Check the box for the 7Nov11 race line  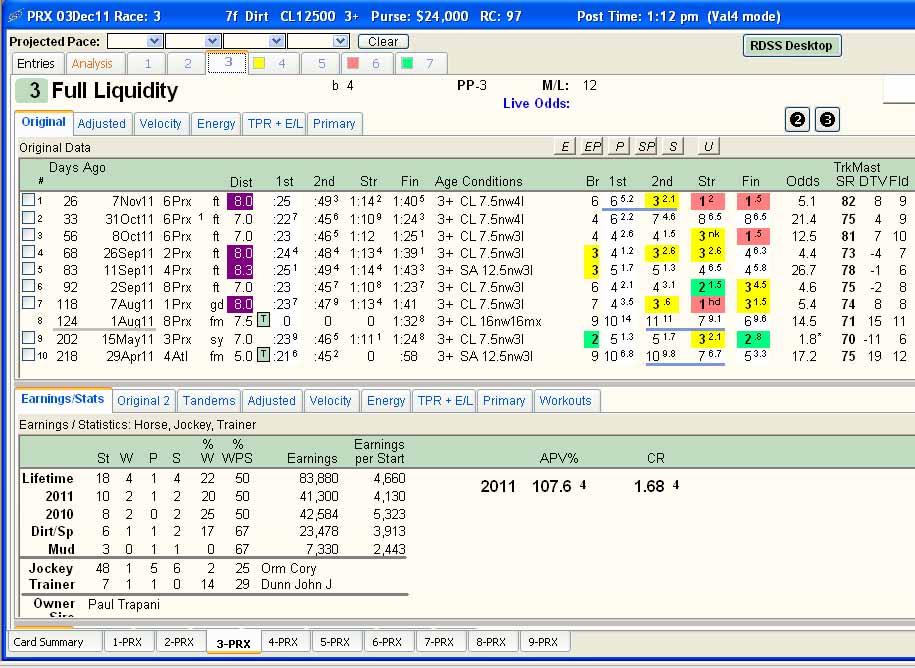point(28,200)
